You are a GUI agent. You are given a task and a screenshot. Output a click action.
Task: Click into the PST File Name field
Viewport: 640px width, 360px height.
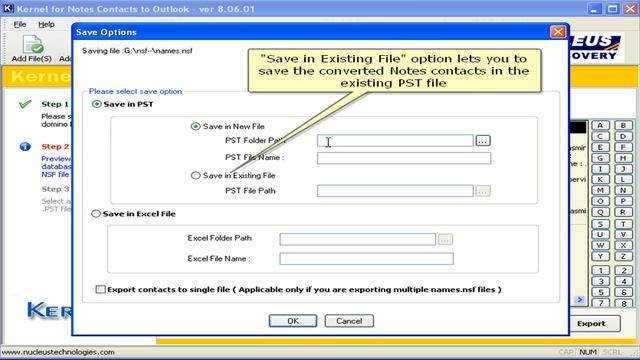coord(404,158)
